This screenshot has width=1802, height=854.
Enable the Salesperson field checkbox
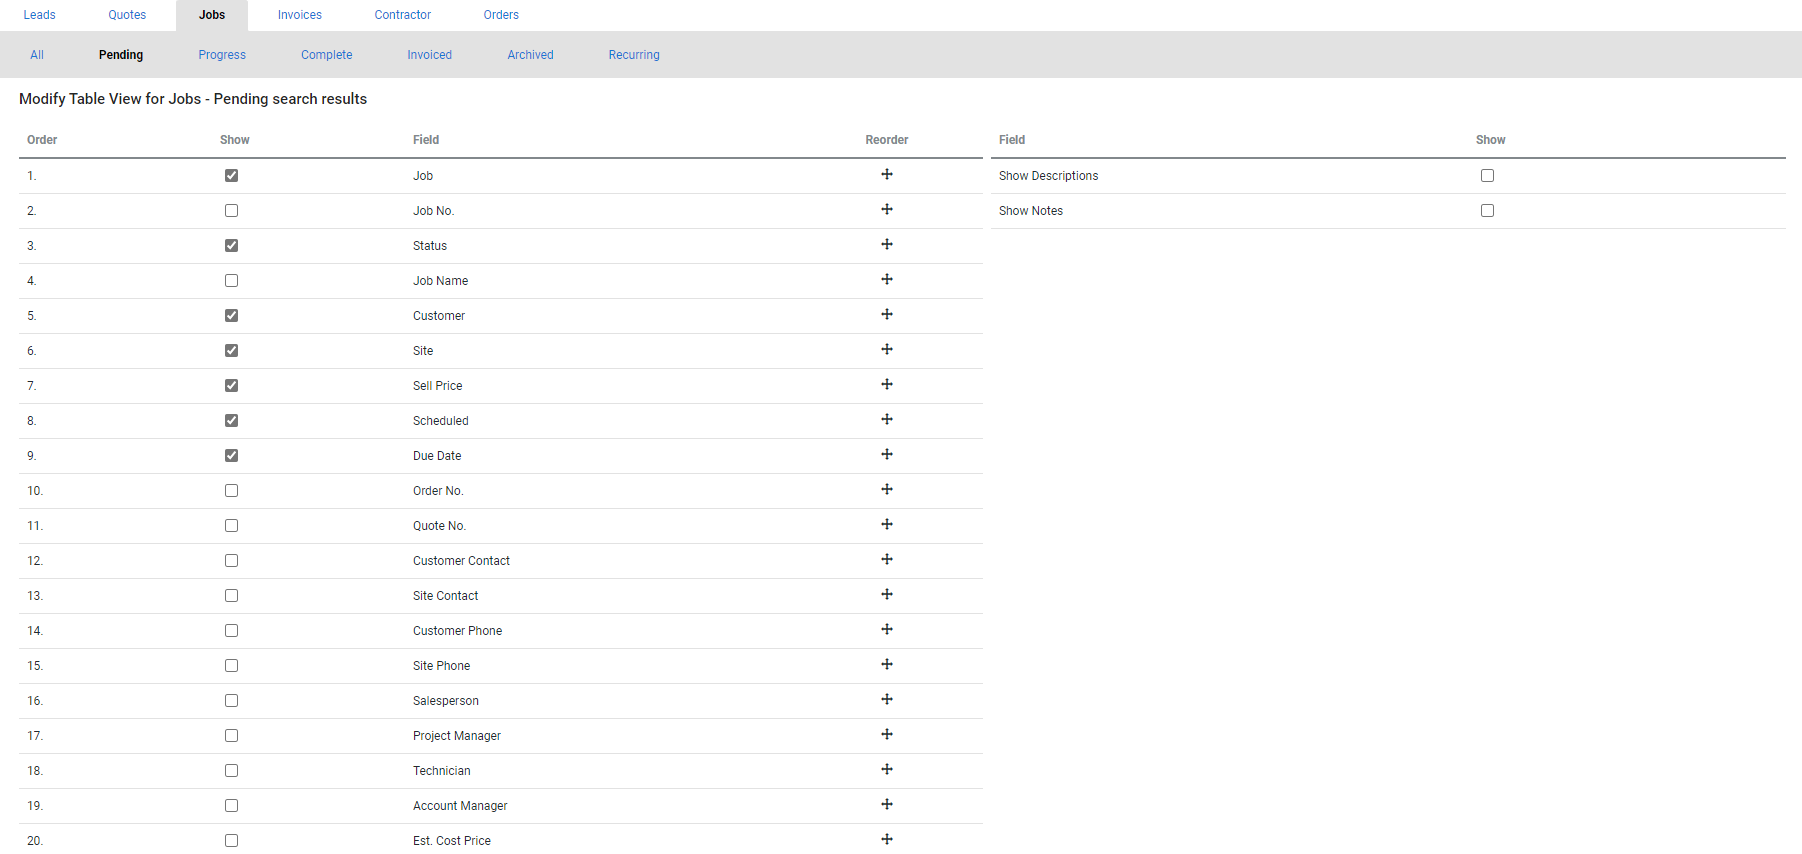pos(232,700)
